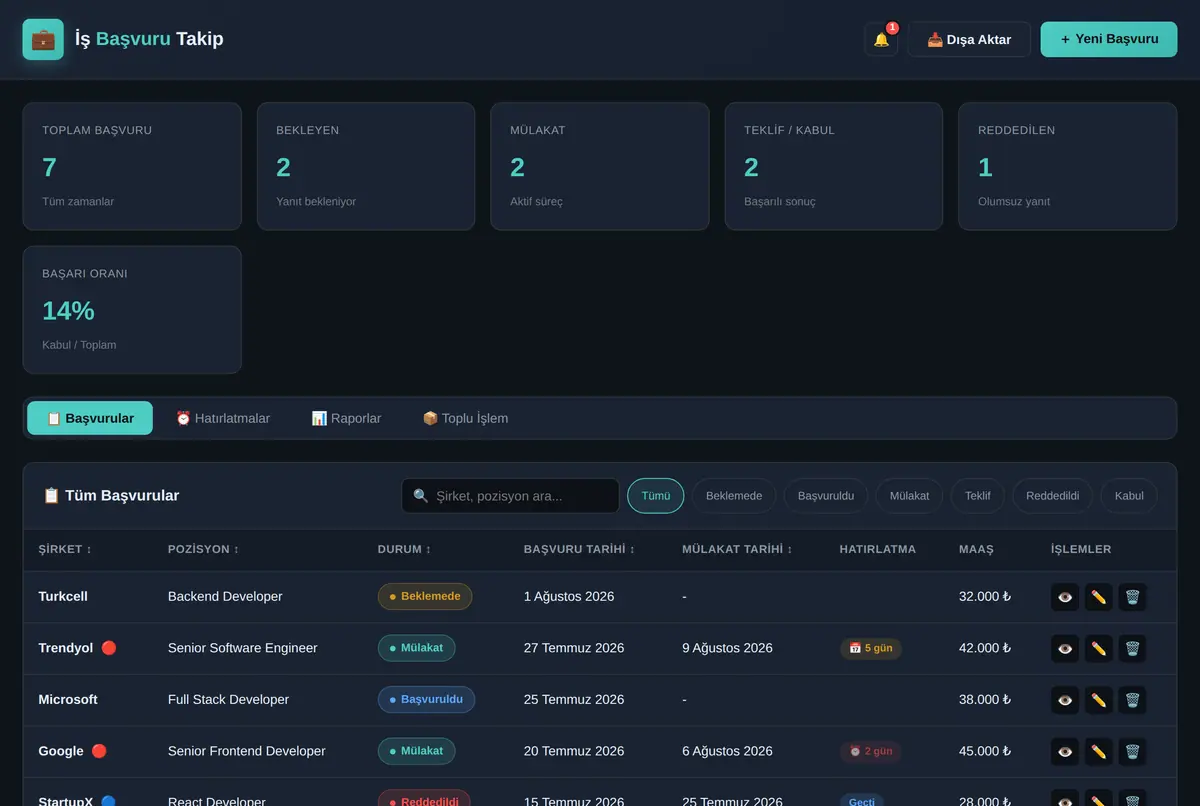Sort the table by the Durum column header
Screen dimensions: 1200x806
405,549
